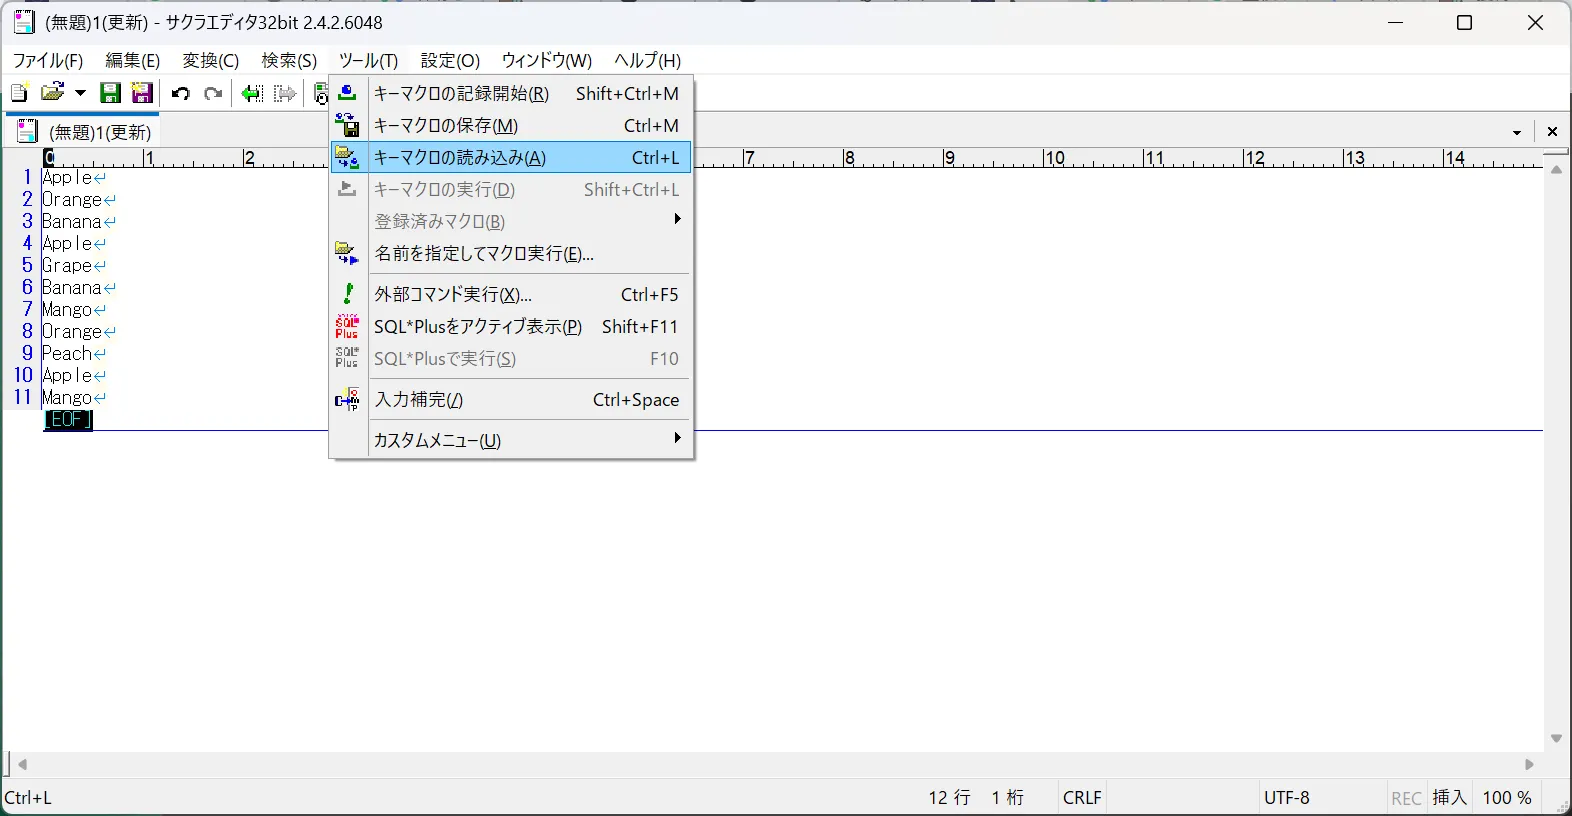Toggle REC indicator in status bar
The width and height of the screenshot is (1572, 816).
[x=1406, y=798]
